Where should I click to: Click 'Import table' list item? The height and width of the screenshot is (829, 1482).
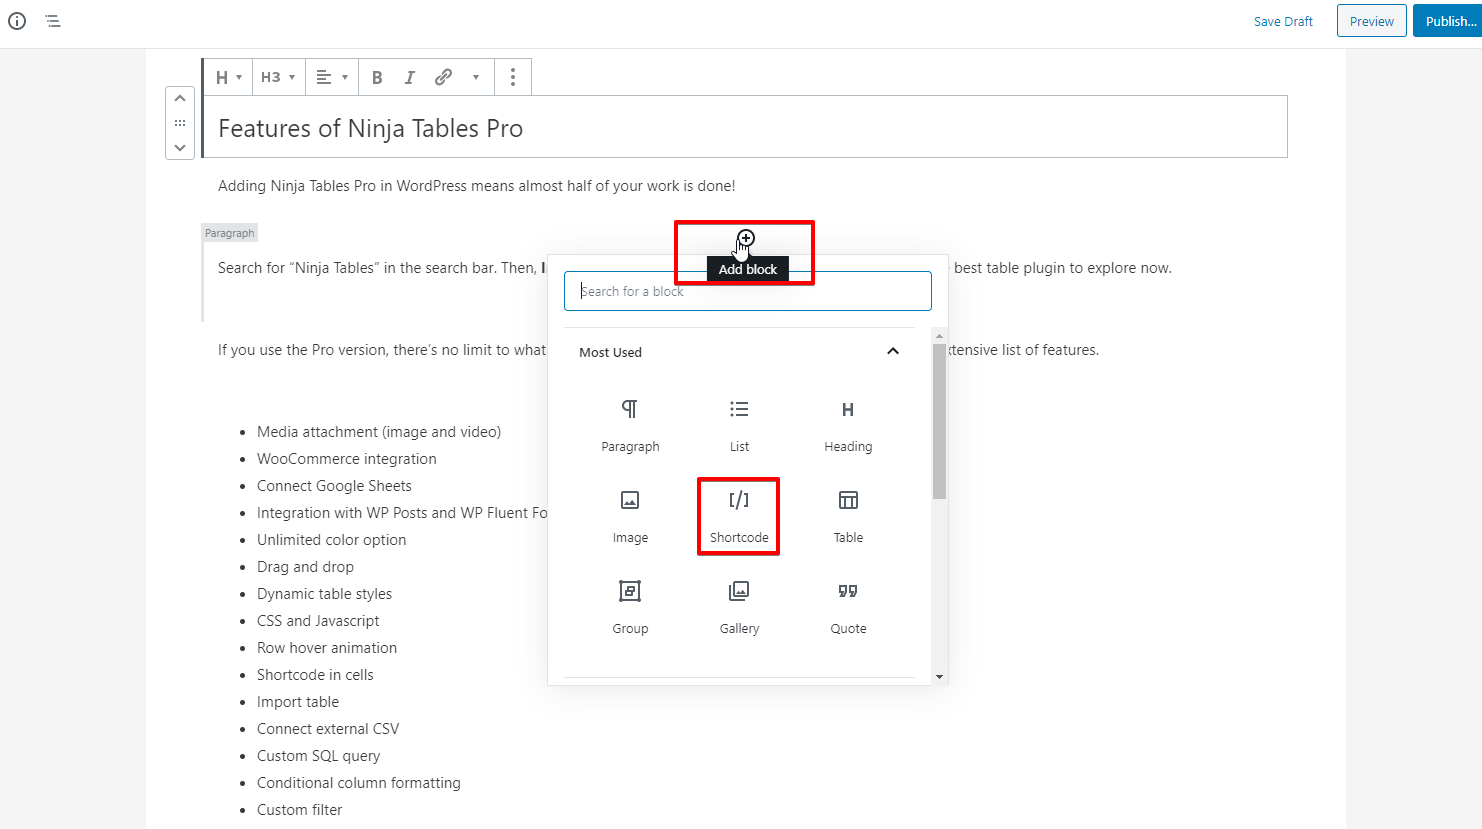click(298, 702)
